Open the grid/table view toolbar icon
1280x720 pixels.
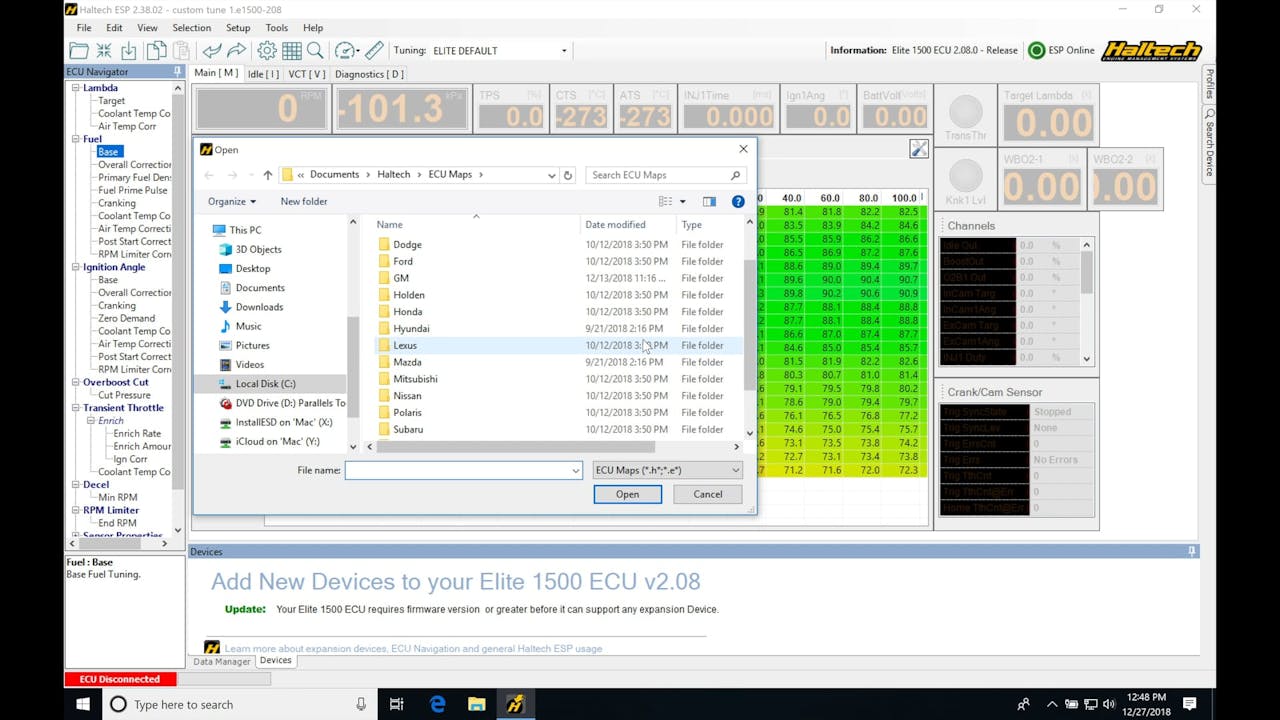point(290,50)
